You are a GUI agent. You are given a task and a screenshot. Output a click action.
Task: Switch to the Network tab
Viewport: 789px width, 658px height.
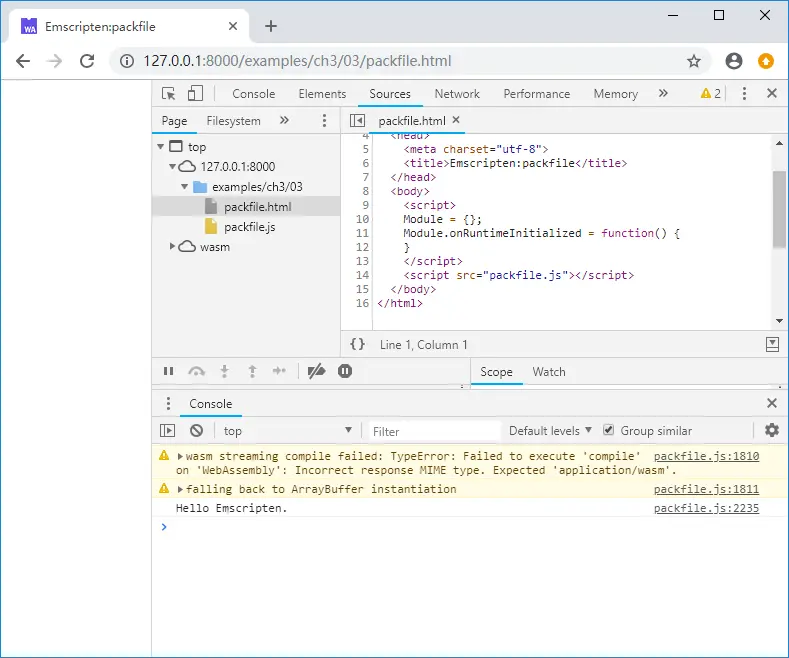(x=457, y=94)
